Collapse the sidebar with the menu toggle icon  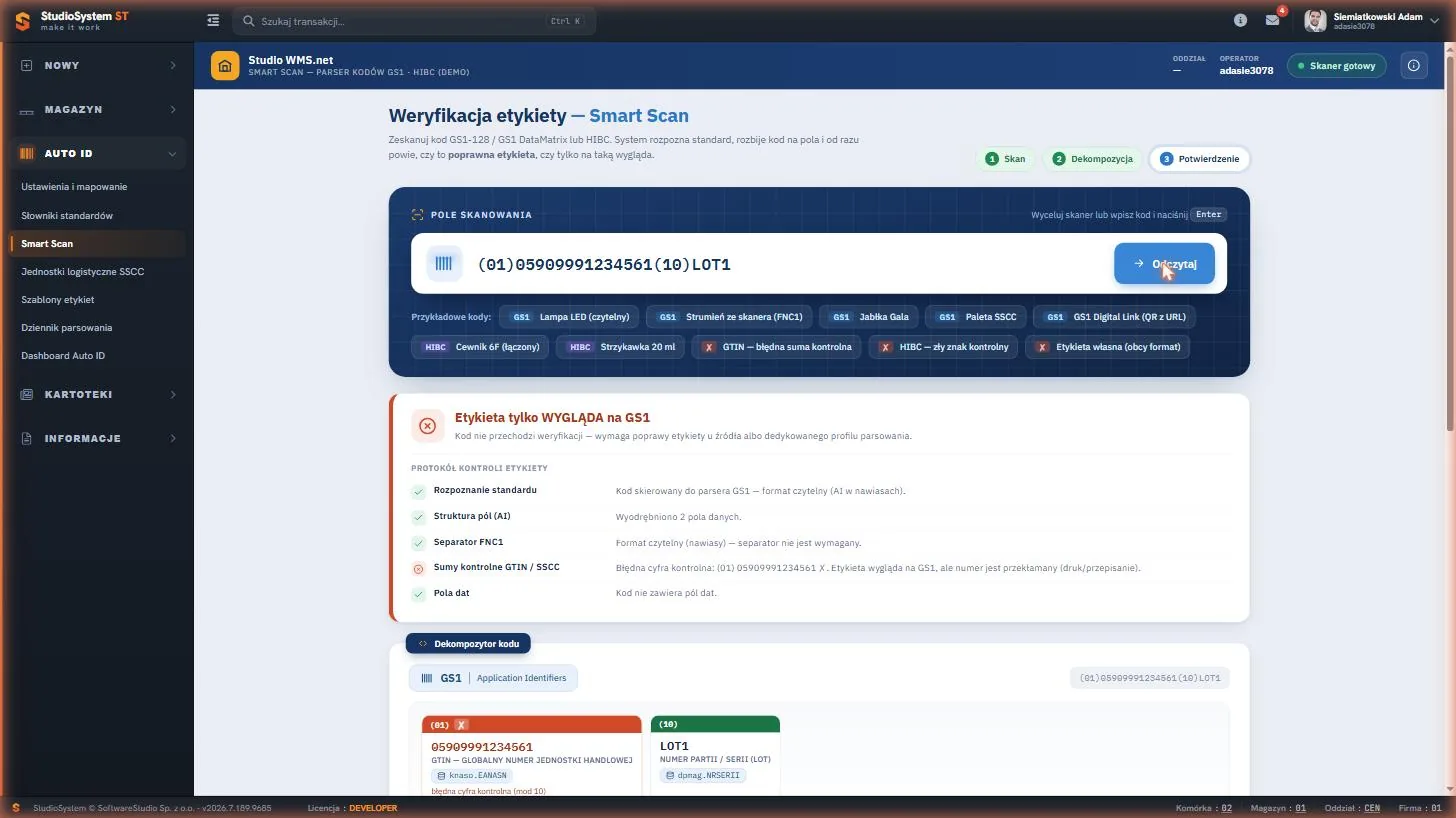[x=213, y=20]
